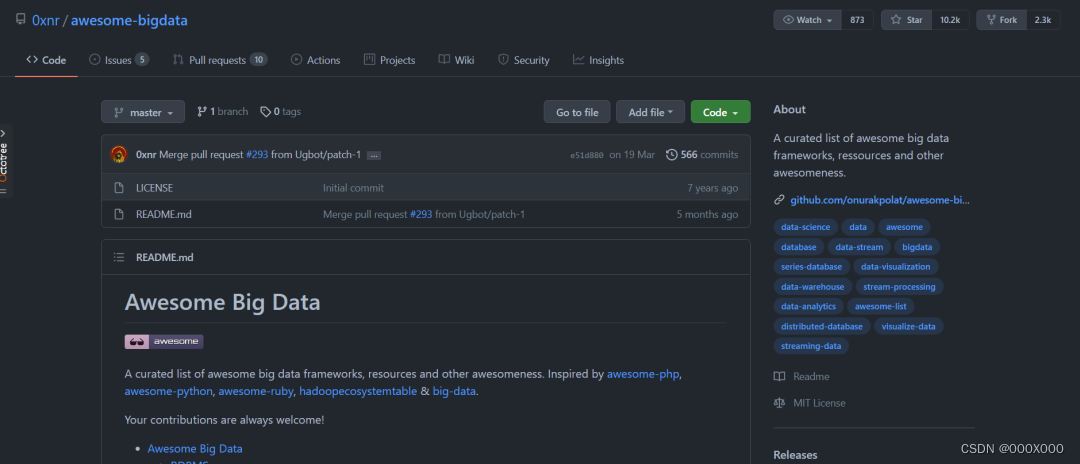Open the awesome-python link

click(x=169, y=391)
